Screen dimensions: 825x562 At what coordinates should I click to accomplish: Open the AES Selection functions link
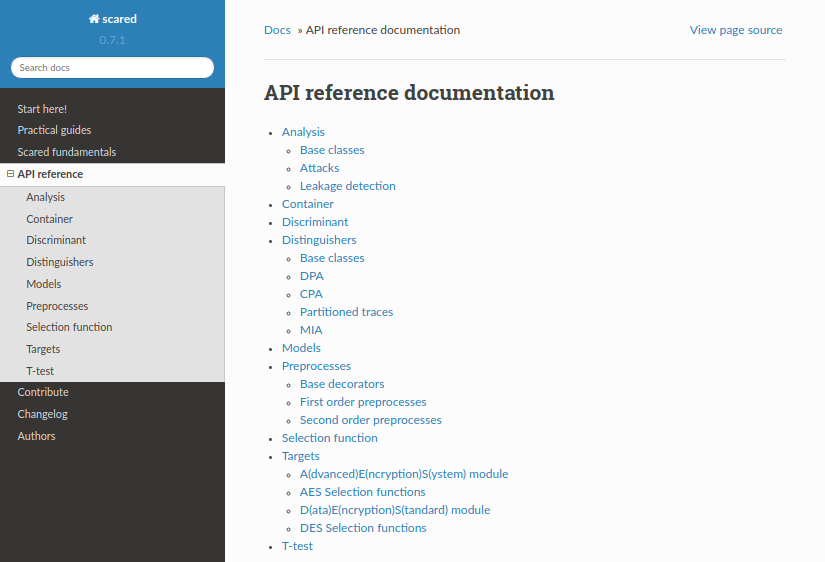pos(363,492)
